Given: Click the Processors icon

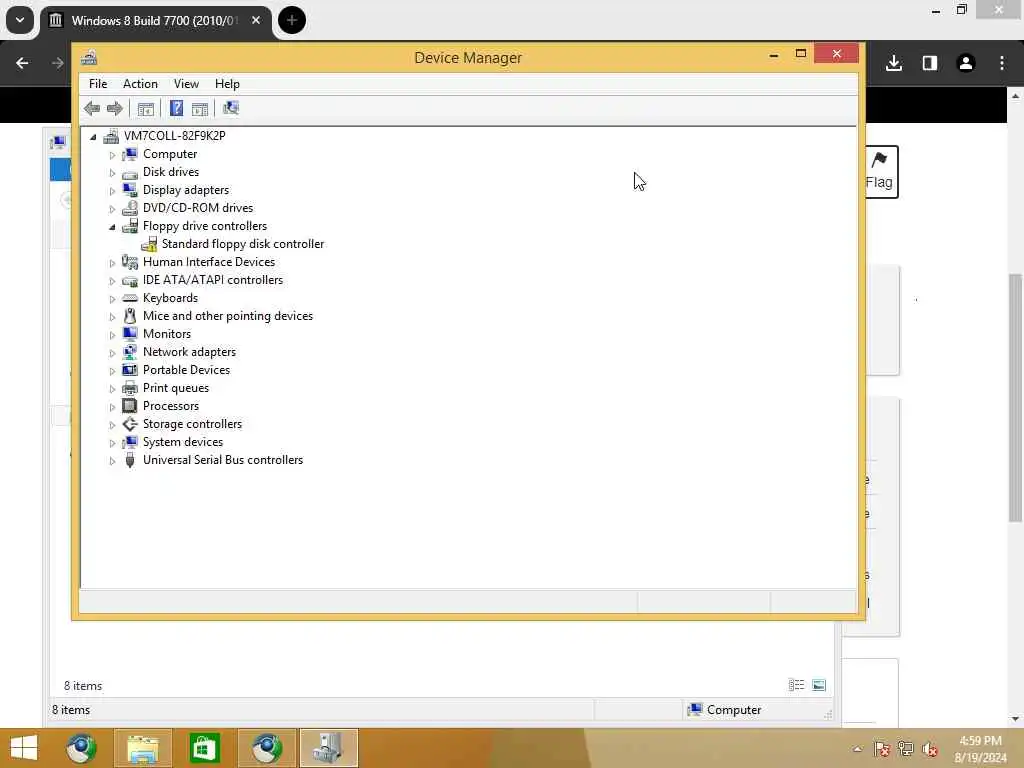Looking at the screenshot, I should tap(130, 406).
